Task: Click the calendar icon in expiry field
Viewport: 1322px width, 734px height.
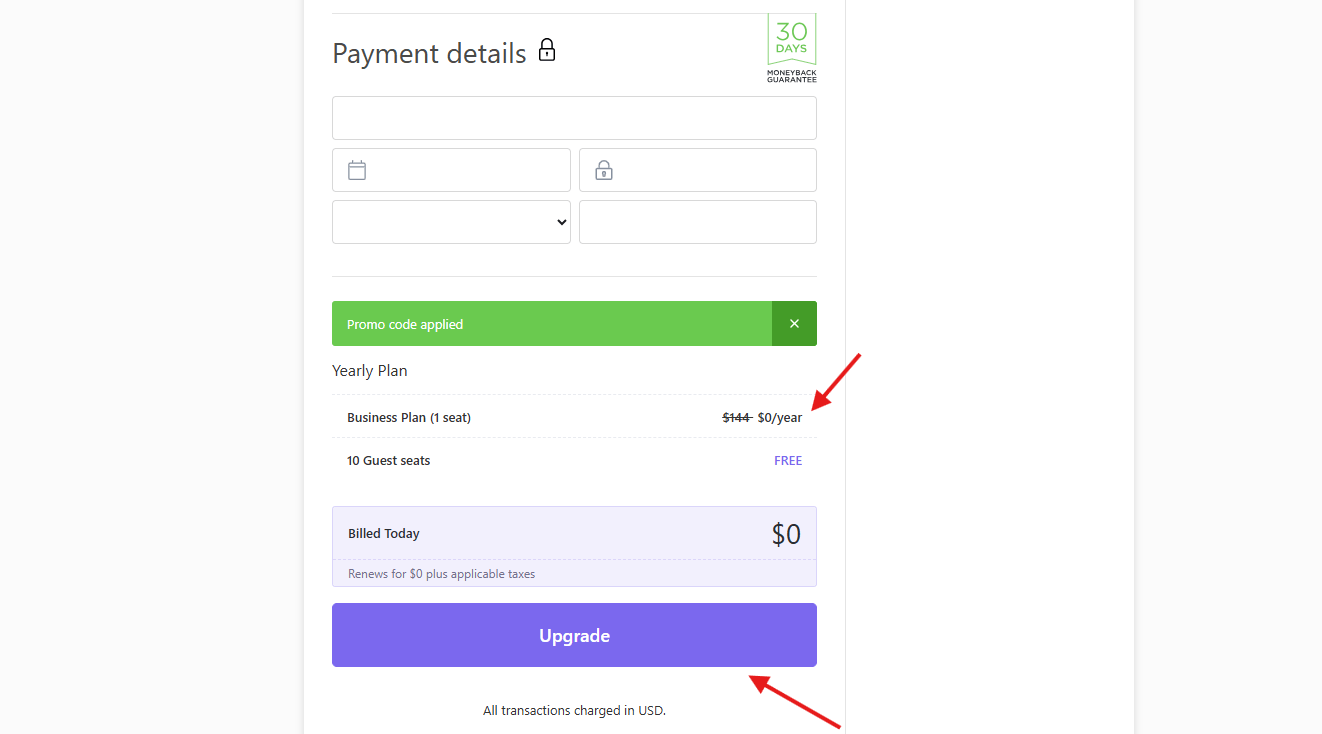Action: (x=357, y=170)
